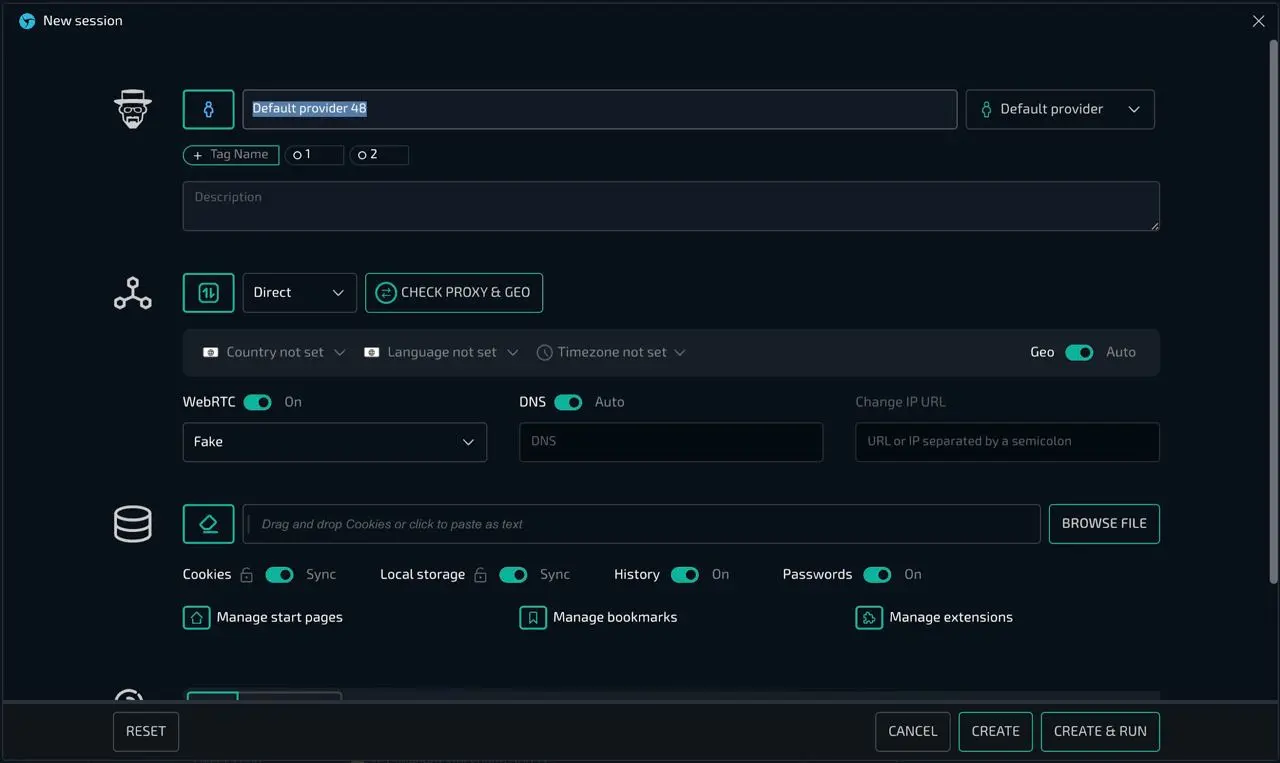The image size is (1280, 763).
Task: Click the globe icon in Language not set
Action: (x=371, y=352)
